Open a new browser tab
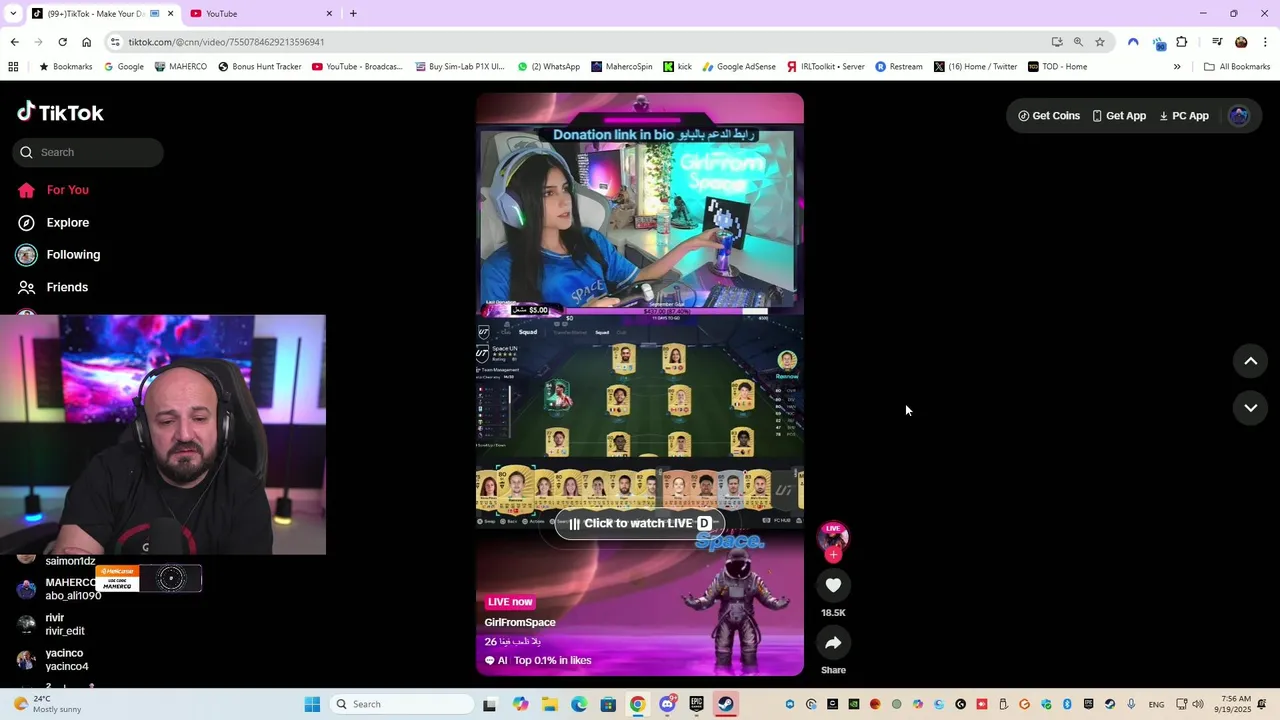 [353, 13]
